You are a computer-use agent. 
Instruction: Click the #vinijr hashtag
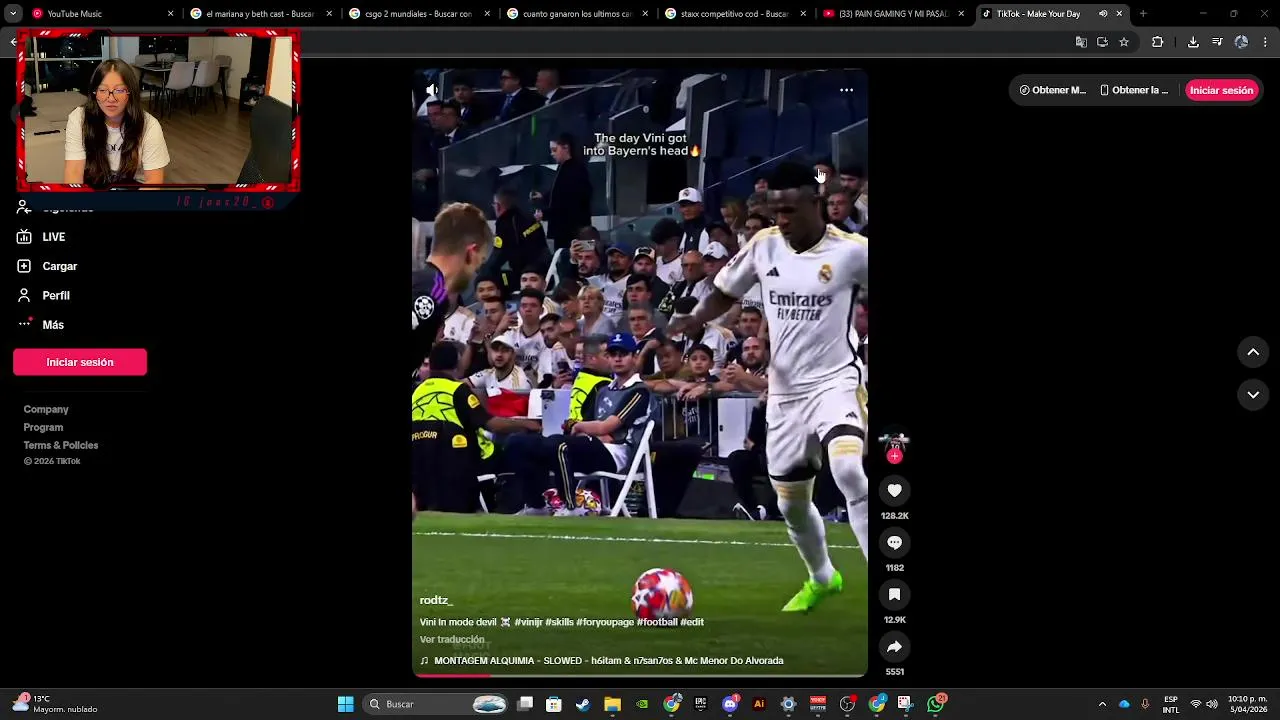point(529,622)
